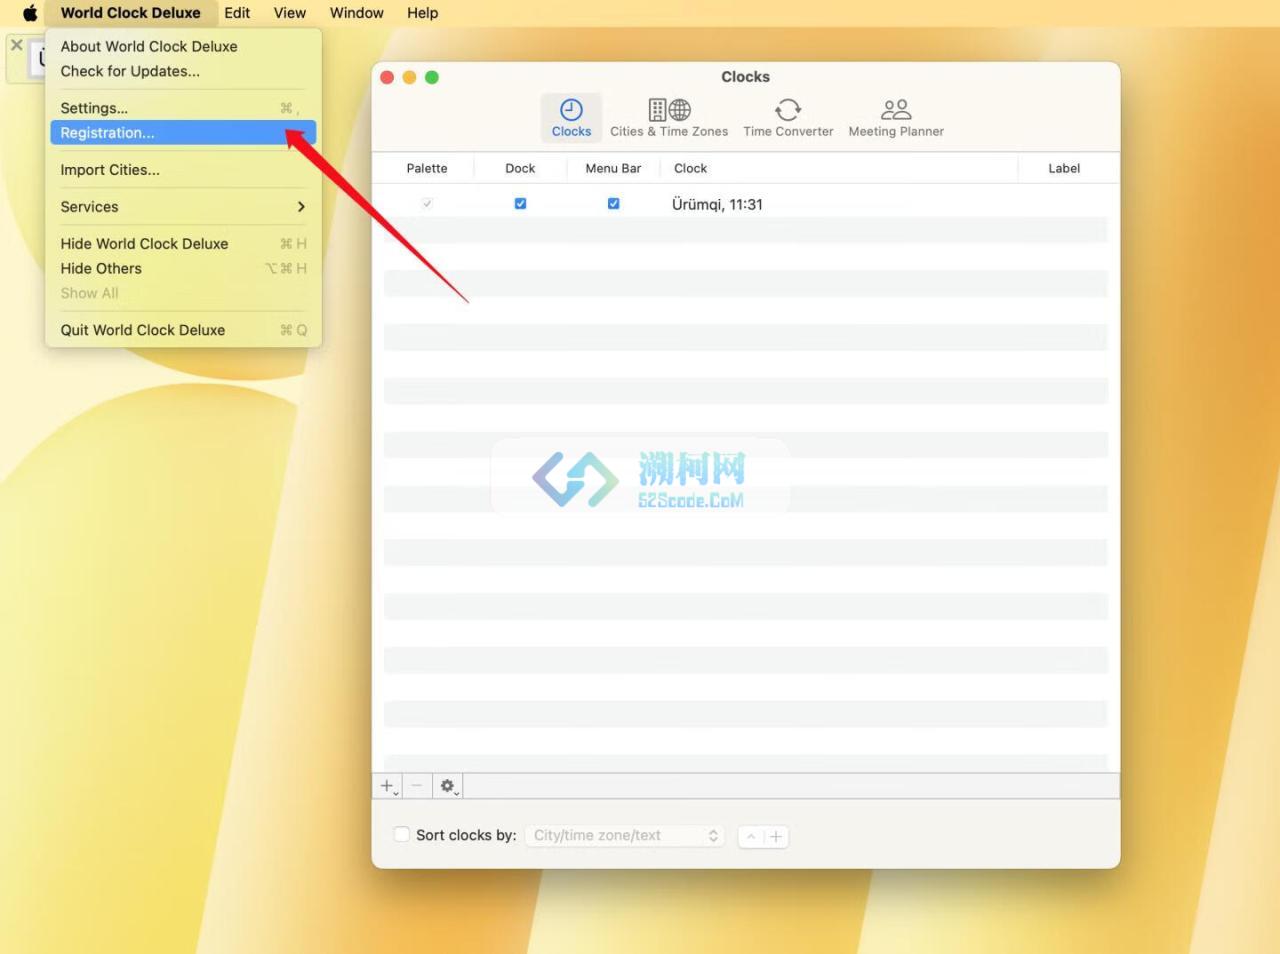The width and height of the screenshot is (1280, 954).
Task: Click the Clock column header
Action: (839, 168)
